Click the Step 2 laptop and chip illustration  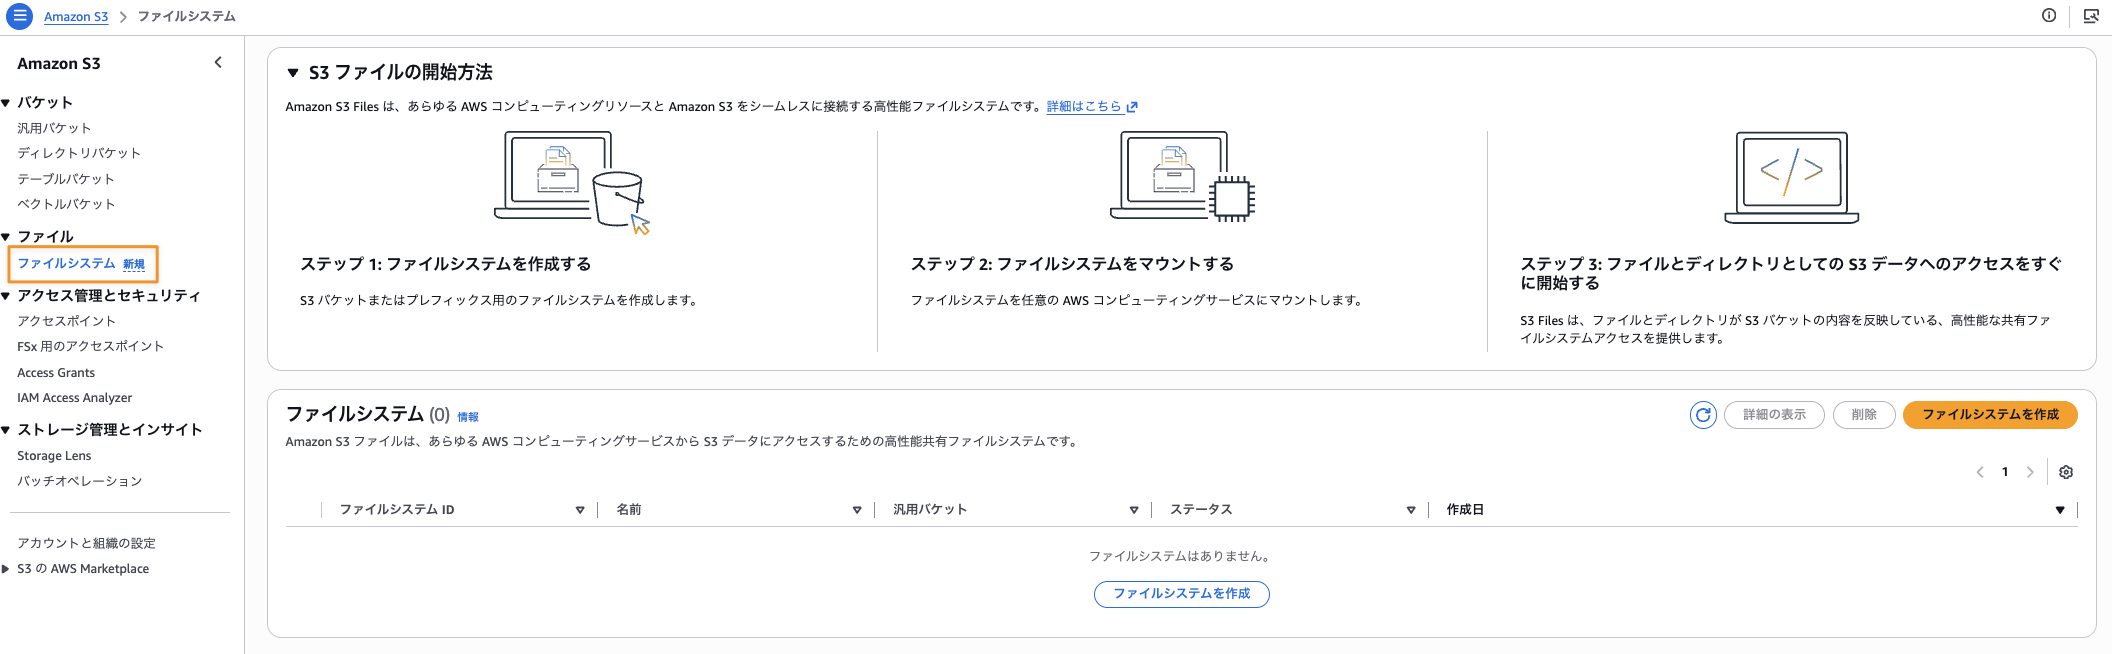[1182, 177]
